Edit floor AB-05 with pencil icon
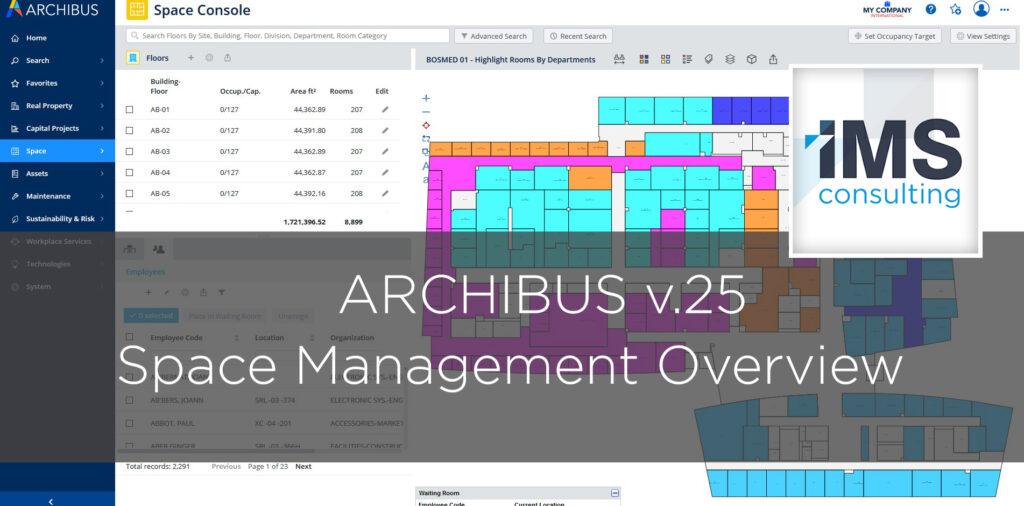 [x=385, y=193]
